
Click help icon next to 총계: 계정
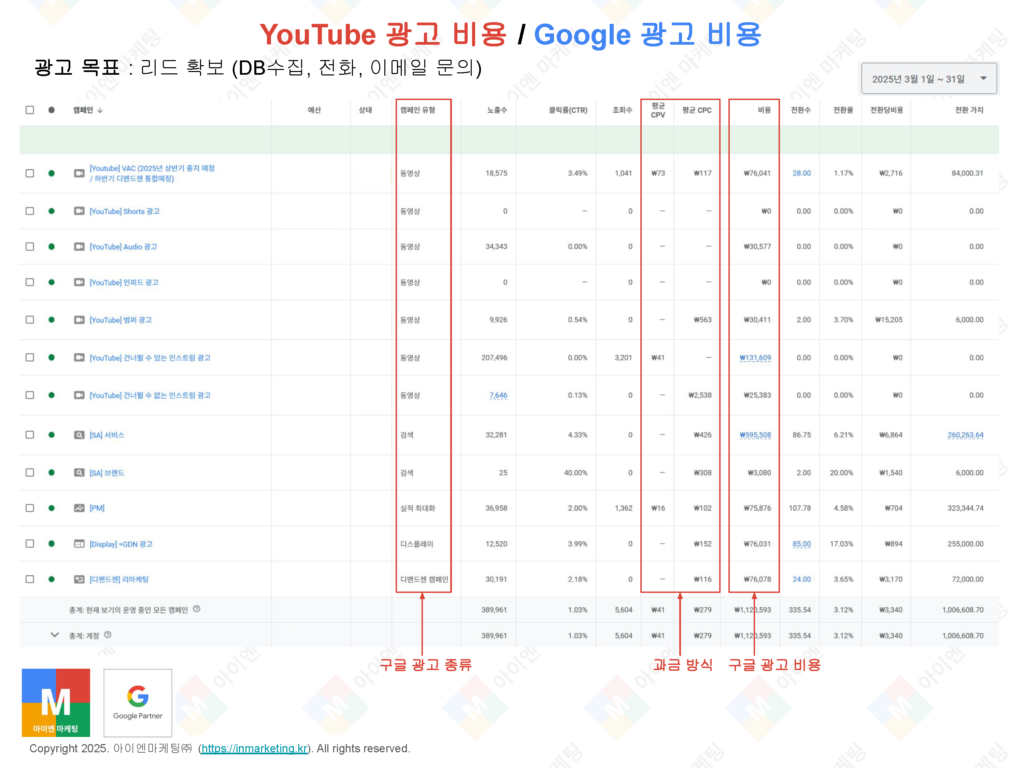tap(108, 635)
